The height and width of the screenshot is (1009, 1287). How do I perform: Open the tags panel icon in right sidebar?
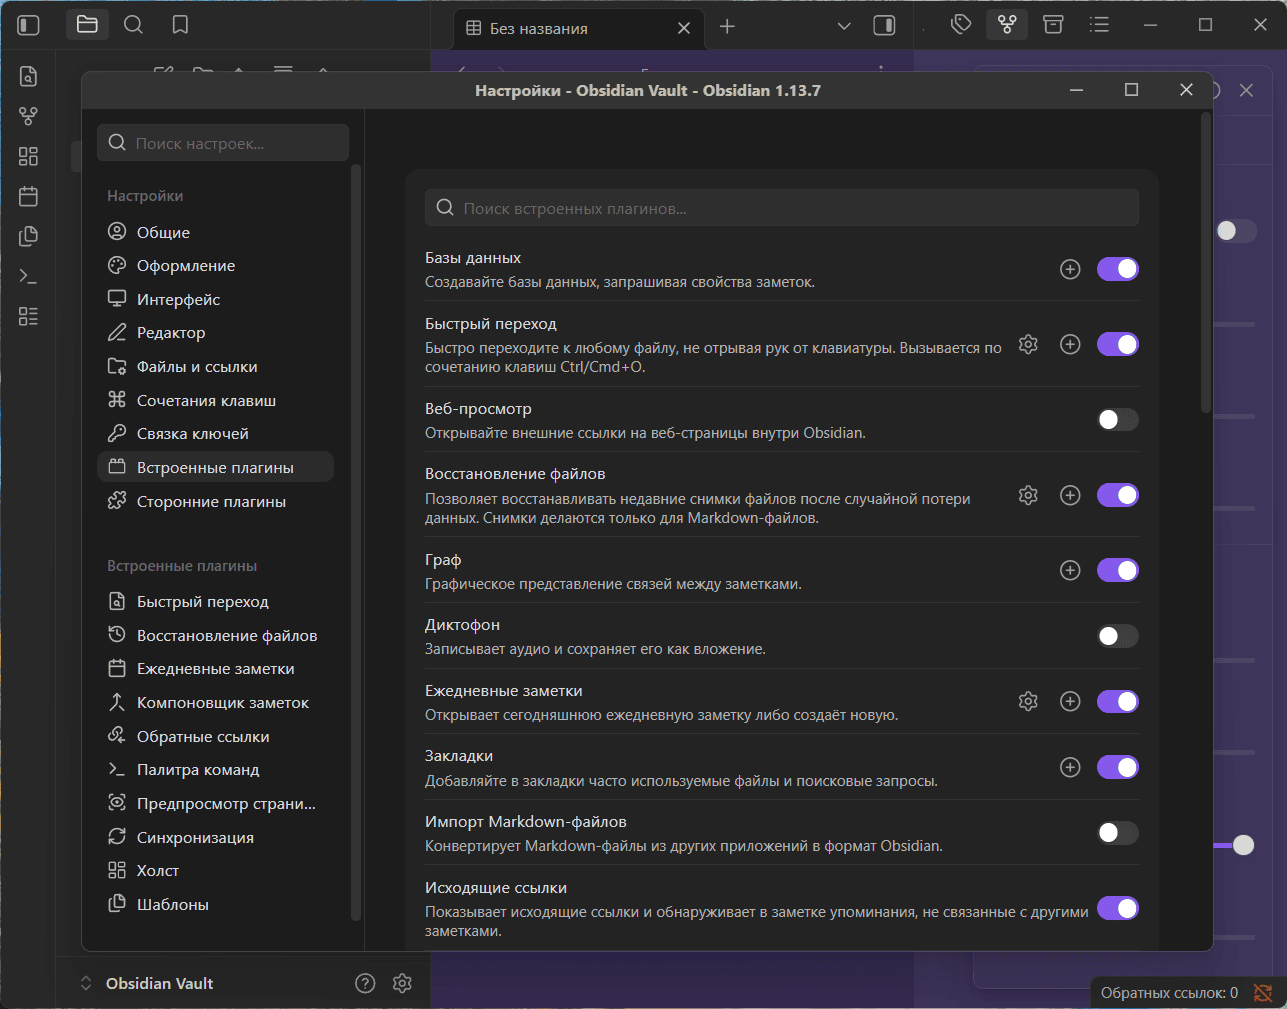(x=961, y=25)
